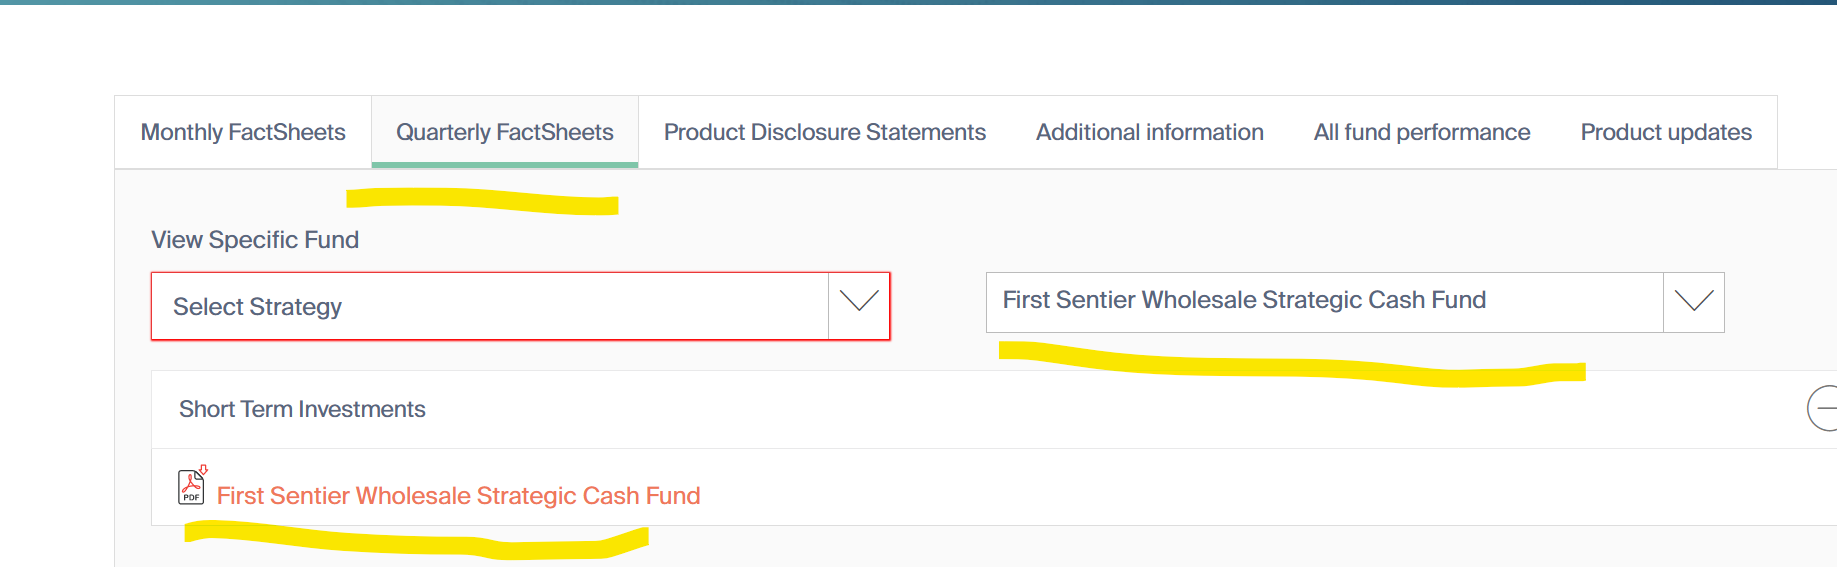Open First Sentier Wholesale Strategic Cash Fund link
Screen dimensions: 1837x567
(458, 496)
